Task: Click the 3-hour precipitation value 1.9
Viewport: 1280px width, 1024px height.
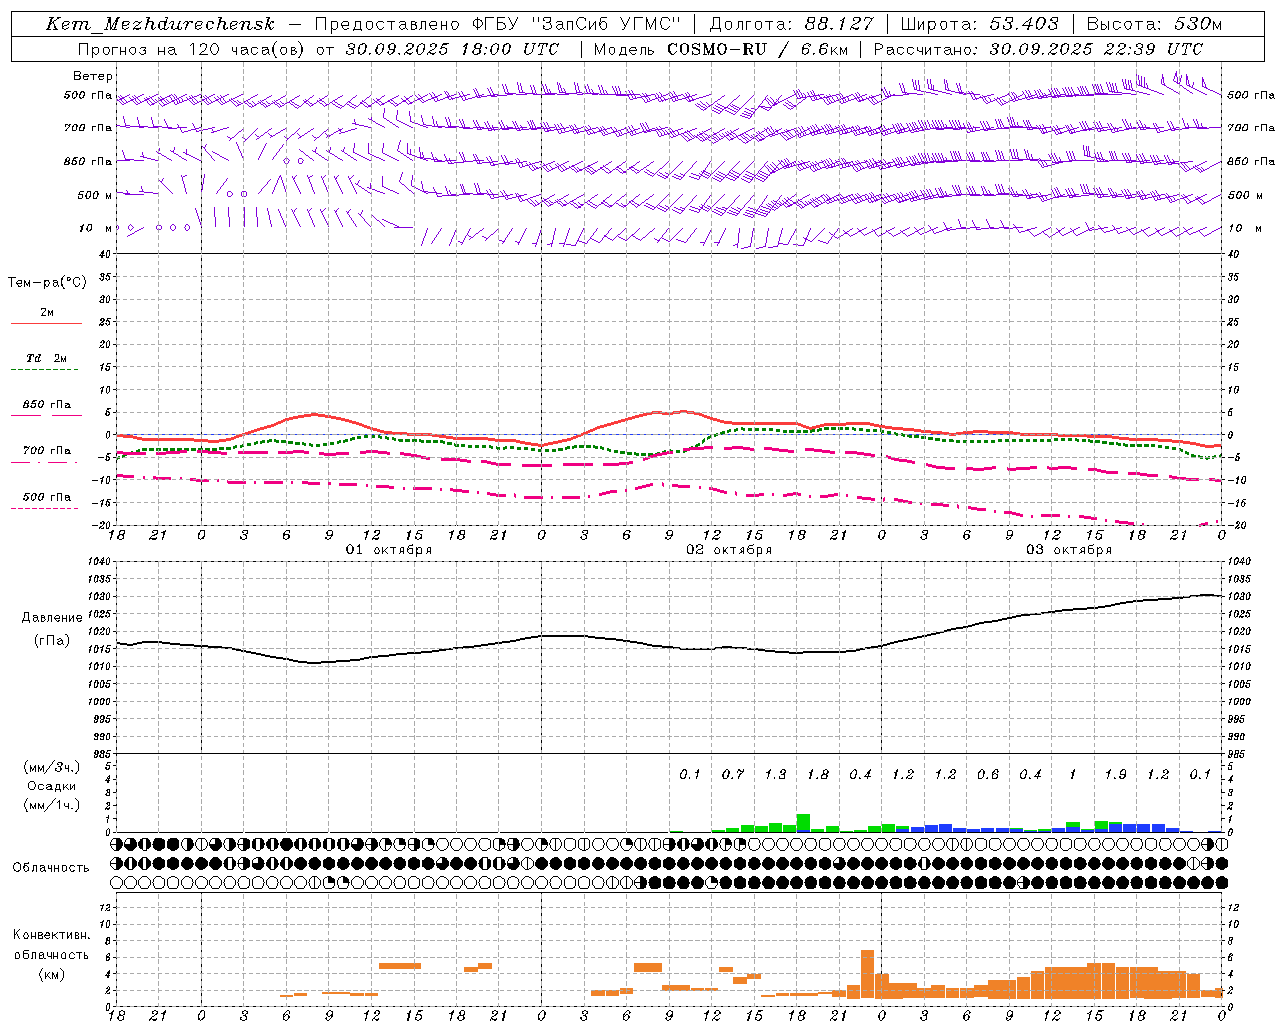Action: tap(1116, 774)
